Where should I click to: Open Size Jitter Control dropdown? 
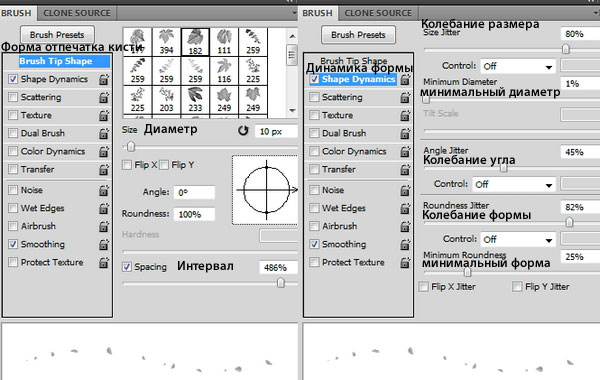click(x=518, y=67)
